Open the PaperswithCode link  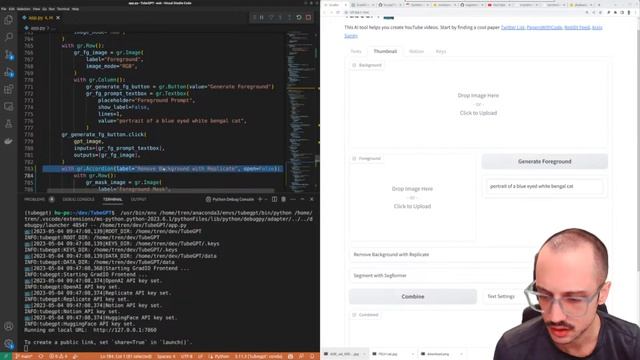[544, 27]
